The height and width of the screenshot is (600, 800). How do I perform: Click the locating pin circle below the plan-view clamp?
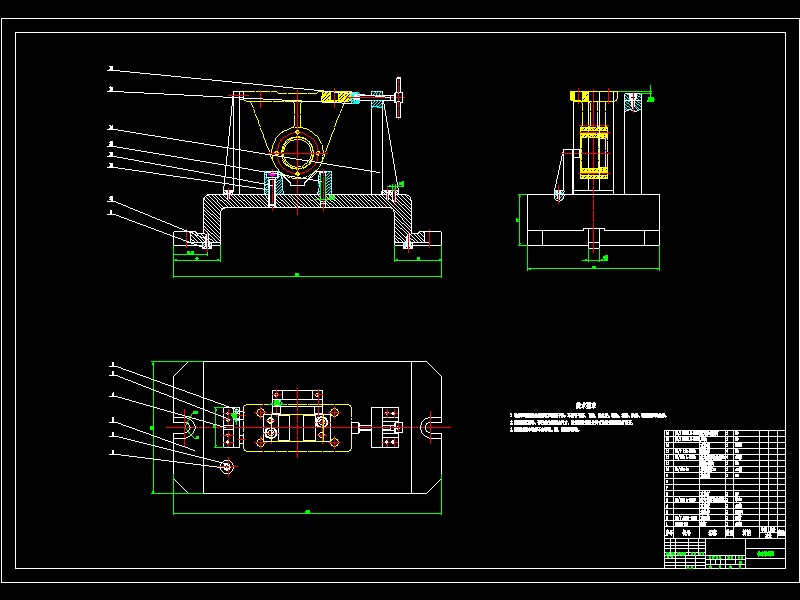(x=228, y=466)
